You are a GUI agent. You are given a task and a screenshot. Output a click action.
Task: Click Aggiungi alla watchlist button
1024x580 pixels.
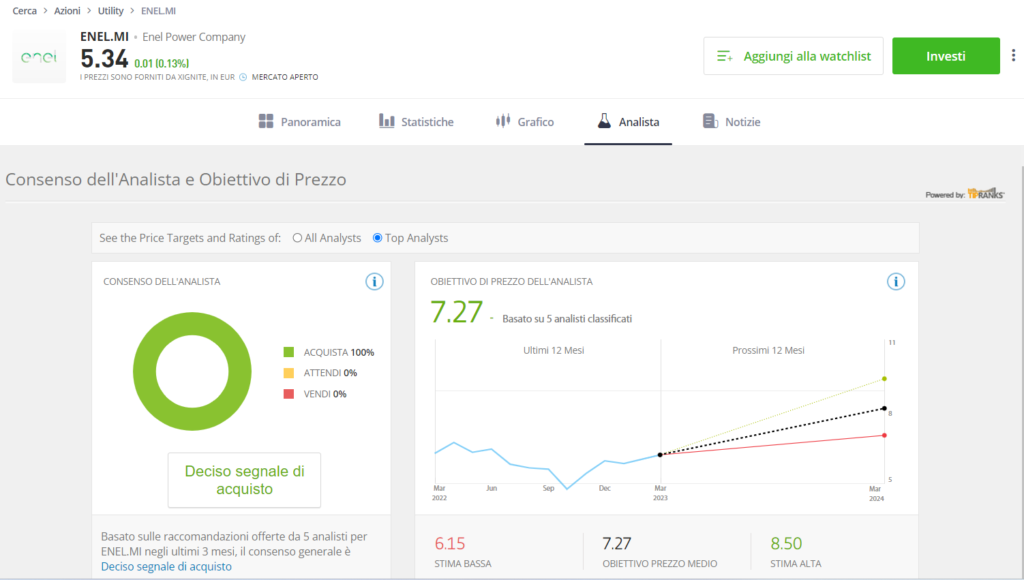pos(793,56)
